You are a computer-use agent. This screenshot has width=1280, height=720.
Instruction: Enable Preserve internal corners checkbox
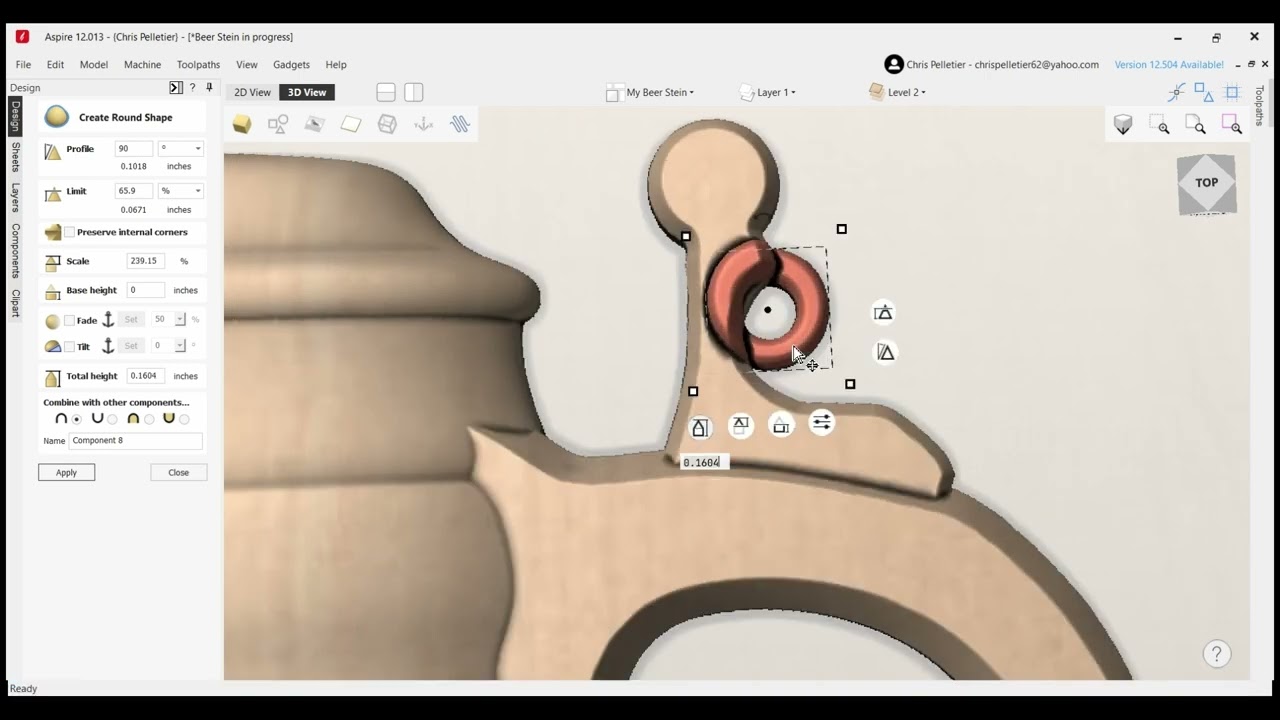[70, 232]
